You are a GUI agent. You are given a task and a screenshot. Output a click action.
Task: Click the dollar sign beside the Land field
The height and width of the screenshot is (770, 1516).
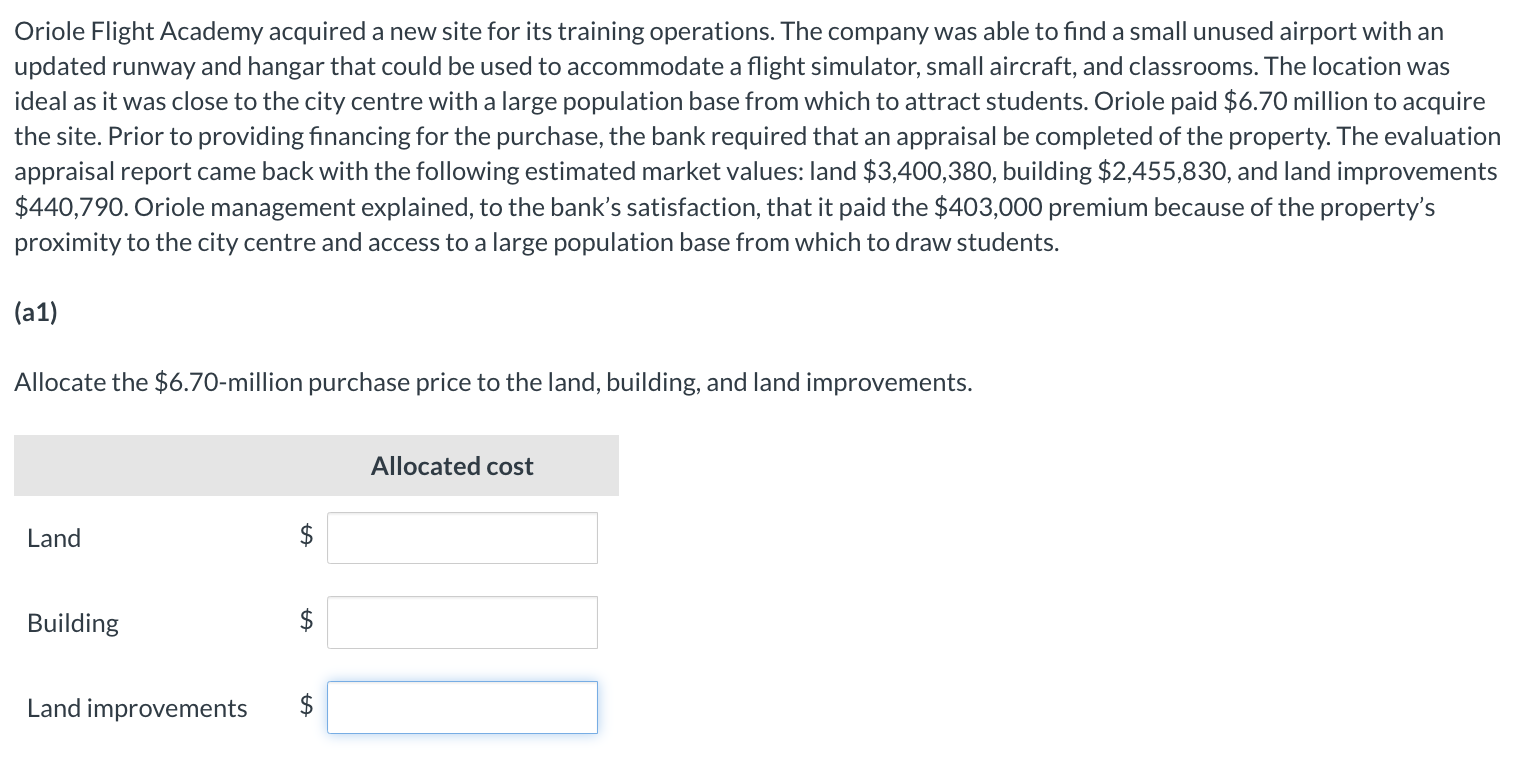pyautogui.click(x=305, y=537)
